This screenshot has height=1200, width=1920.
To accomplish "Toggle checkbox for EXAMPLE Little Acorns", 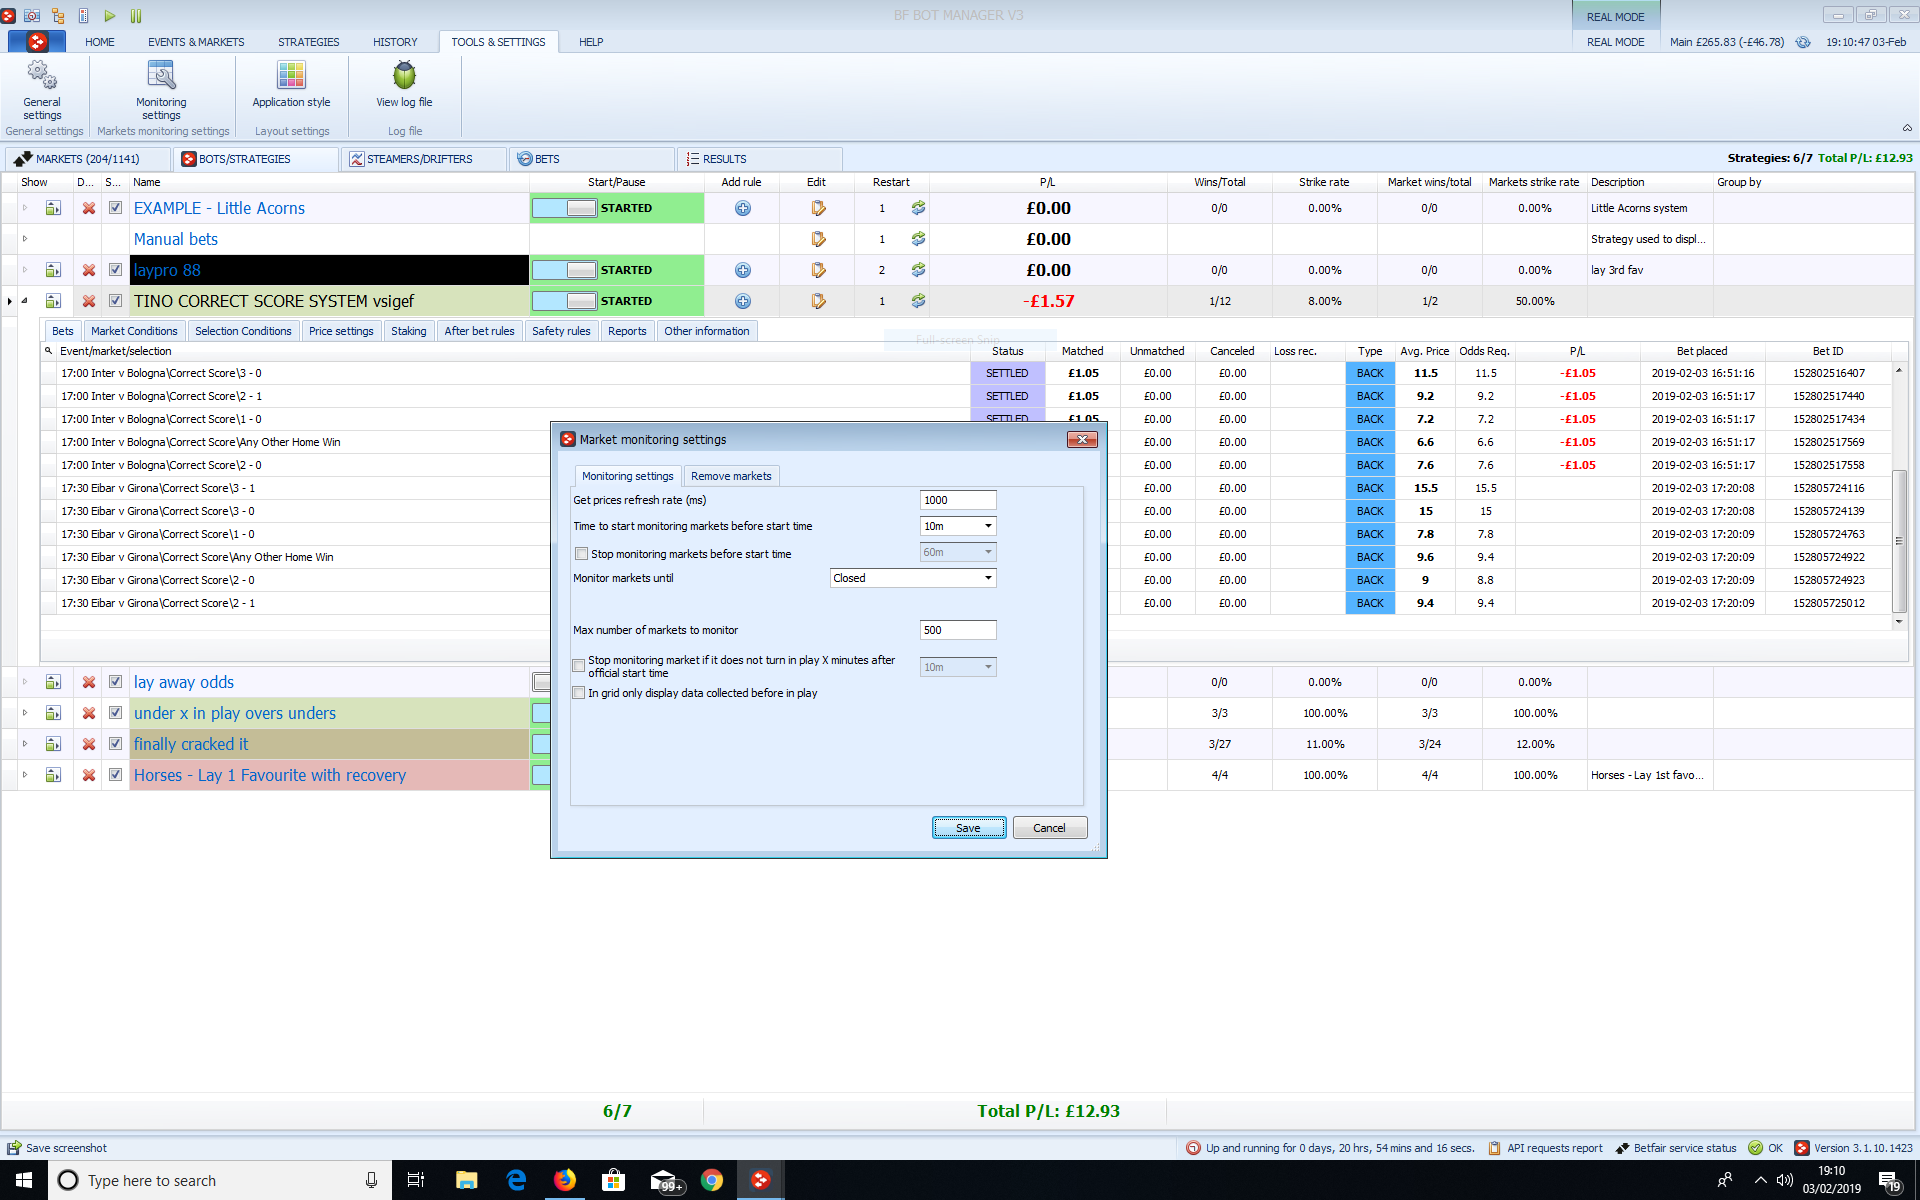I will (x=115, y=208).
